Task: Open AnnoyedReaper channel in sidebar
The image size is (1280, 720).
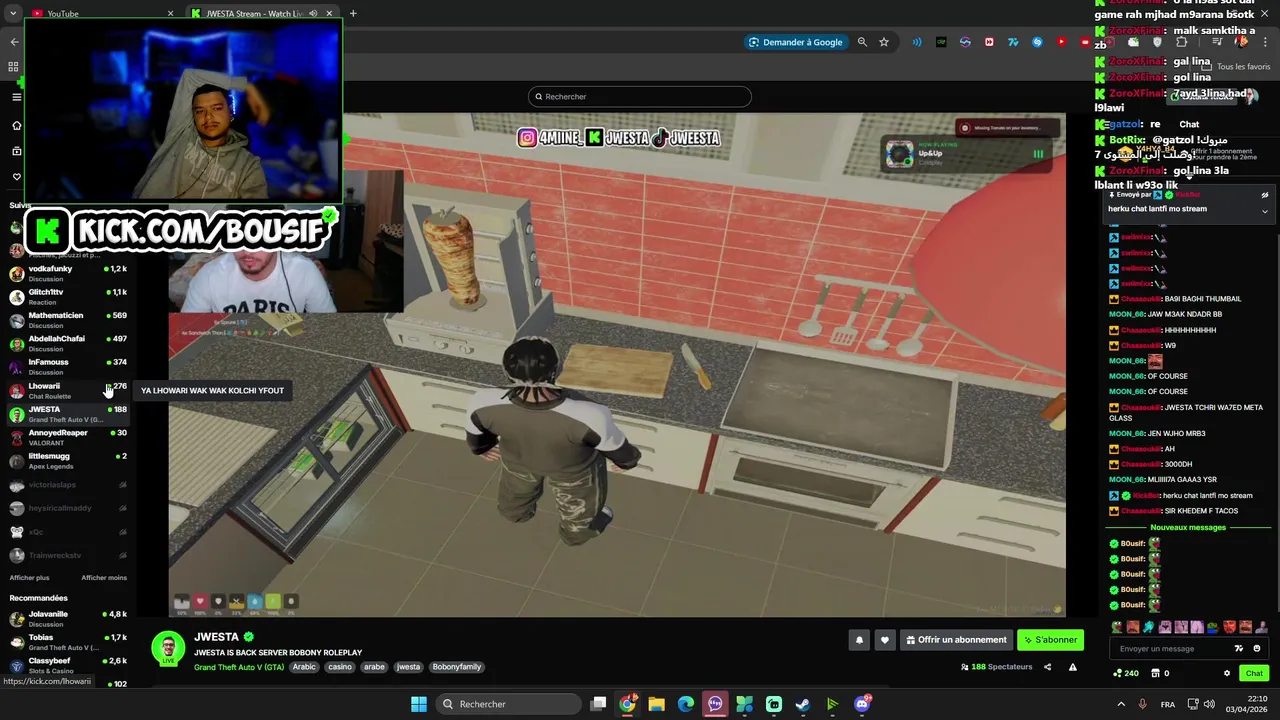Action: (x=68, y=437)
